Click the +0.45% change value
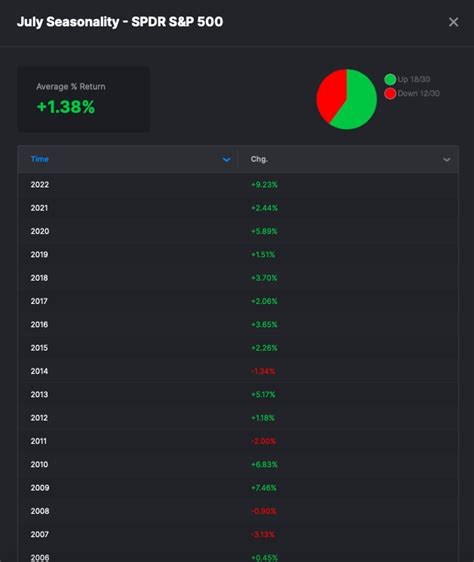The width and height of the screenshot is (474, 562). coord(264,558)
